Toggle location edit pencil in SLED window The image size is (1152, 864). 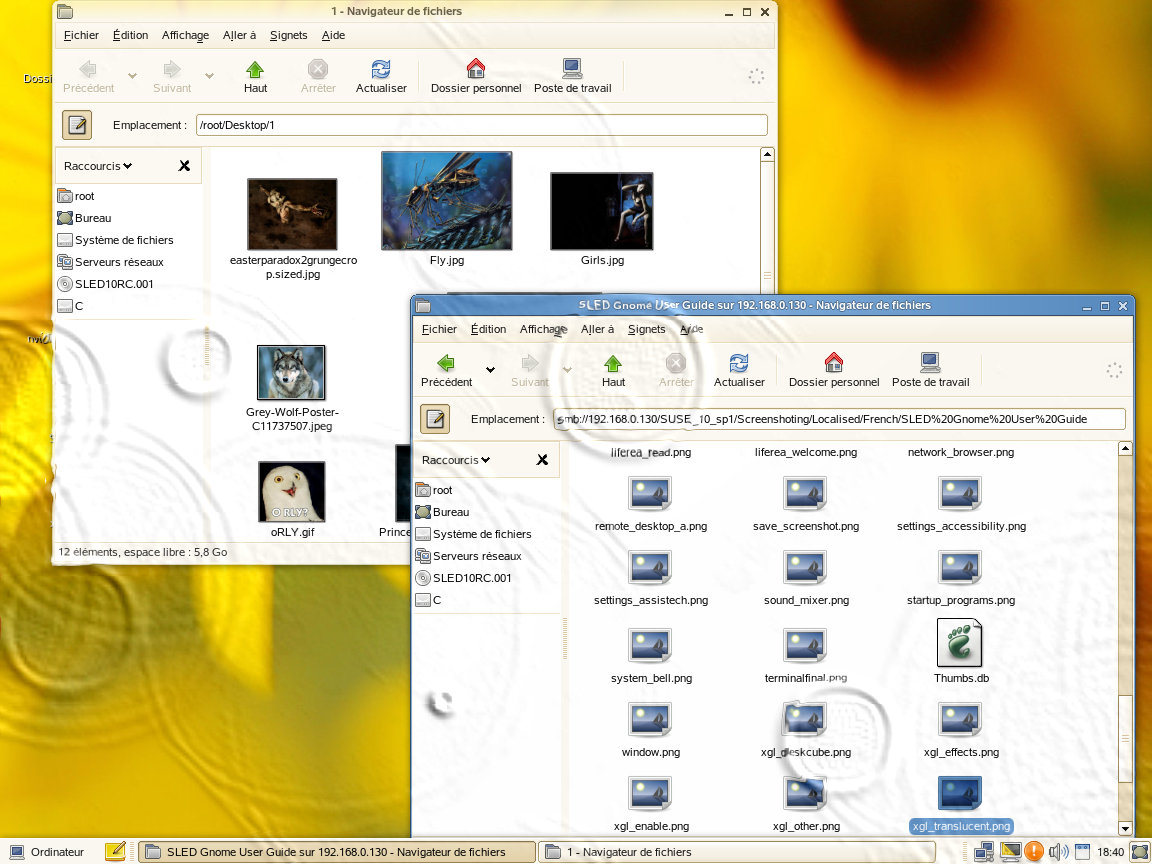(435, 419)
